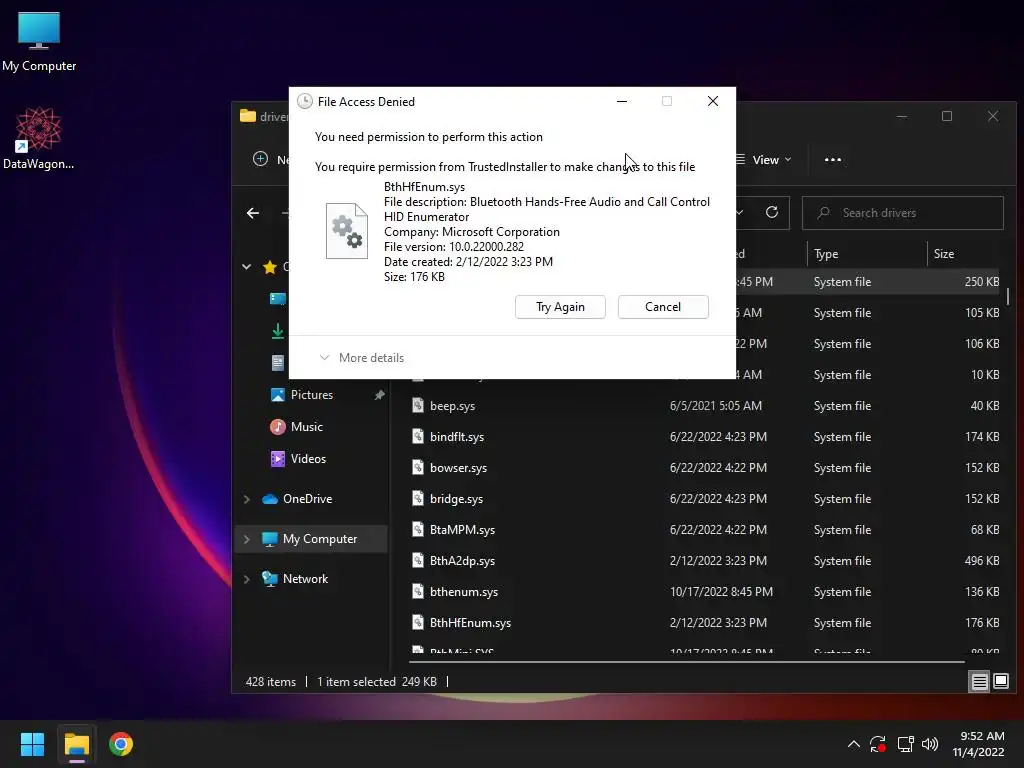1024x768 pixels.
Task: Open the View dropdown in Explorer
Action: (x=764, y=160)
